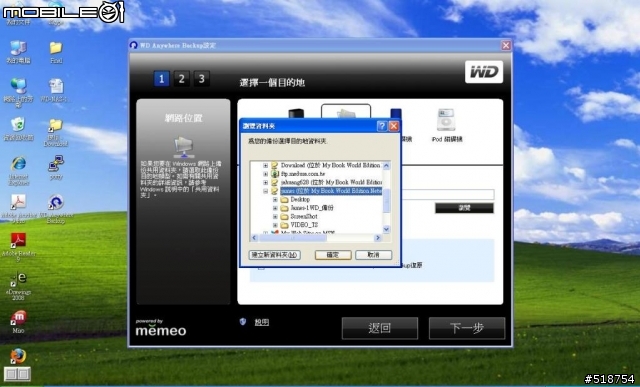Screen dimensions: 640x387
Task: Expand the jahuang620 share node
Action: 265,182
